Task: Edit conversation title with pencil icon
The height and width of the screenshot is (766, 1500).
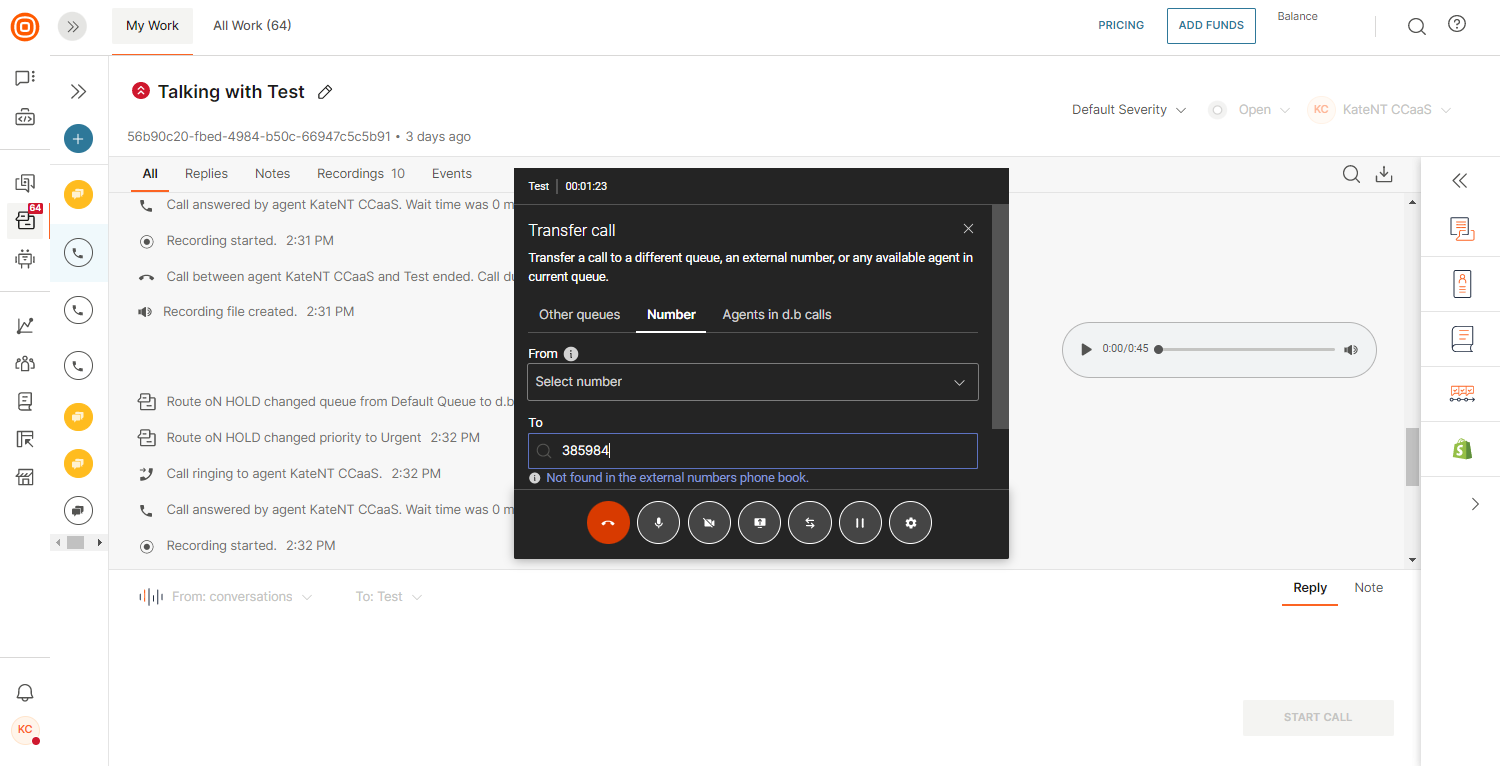Action: click(324, 92)
